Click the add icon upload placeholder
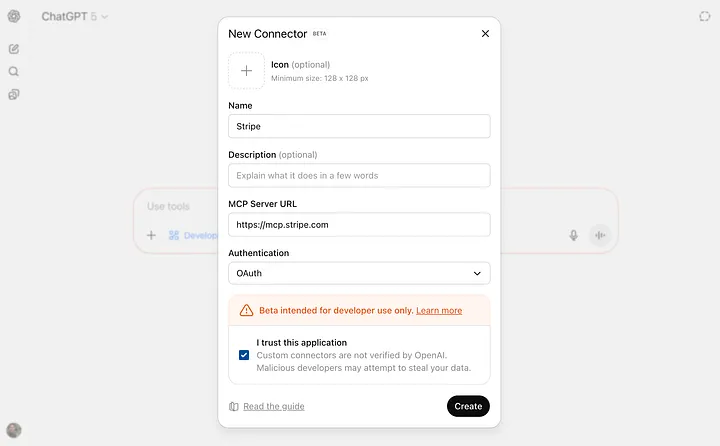 (246, 71)
